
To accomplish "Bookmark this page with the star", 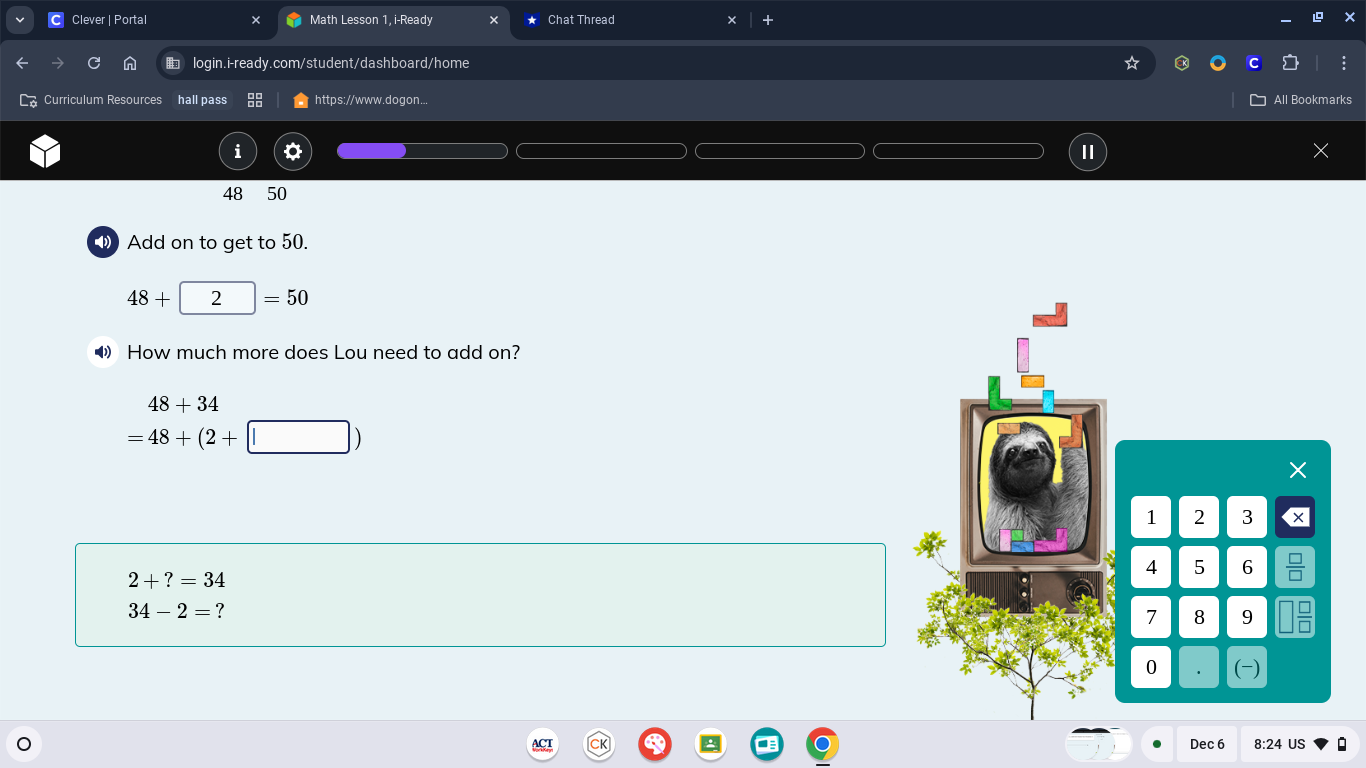I will (x=1132, y=62).
